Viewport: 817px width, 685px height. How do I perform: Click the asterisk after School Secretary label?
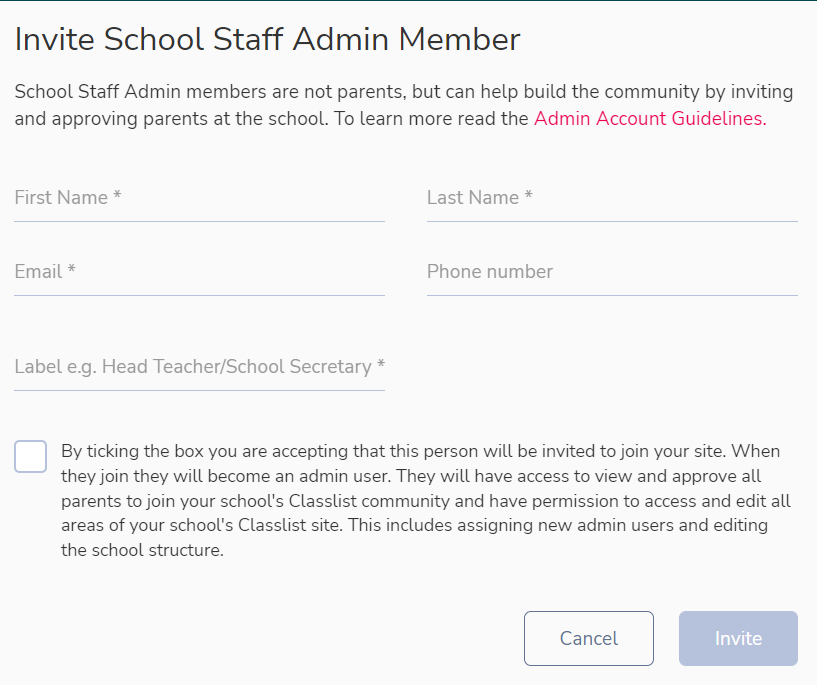381,364
